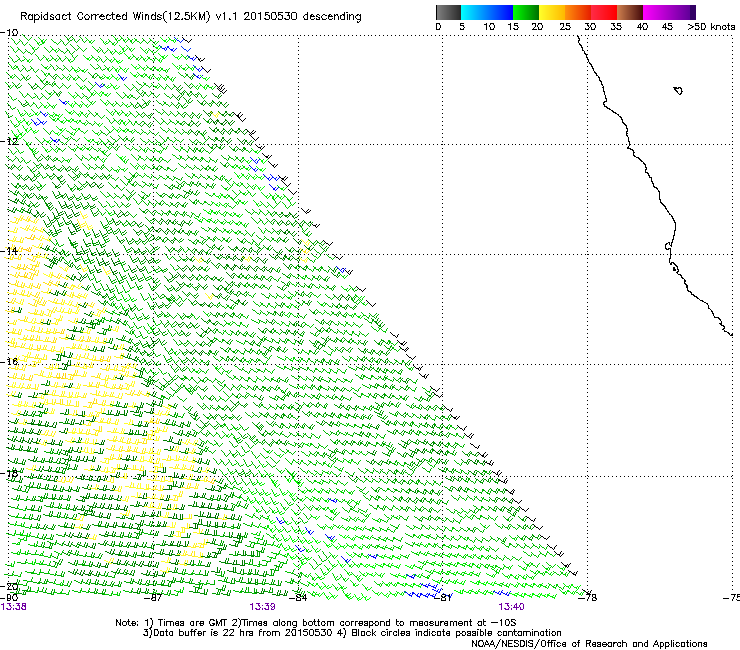Click the '25' legend scale label

[x=565, y=26]
